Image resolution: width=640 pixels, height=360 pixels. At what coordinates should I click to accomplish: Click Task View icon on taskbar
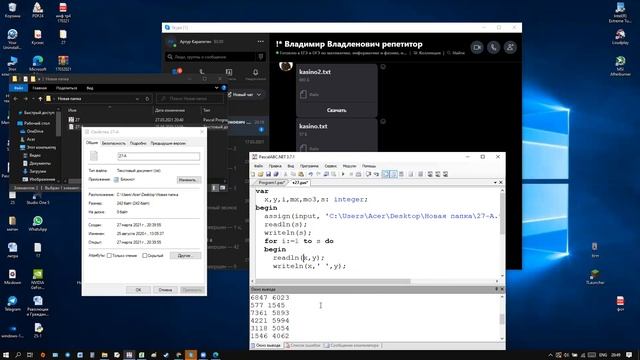[x=30, y=355]
